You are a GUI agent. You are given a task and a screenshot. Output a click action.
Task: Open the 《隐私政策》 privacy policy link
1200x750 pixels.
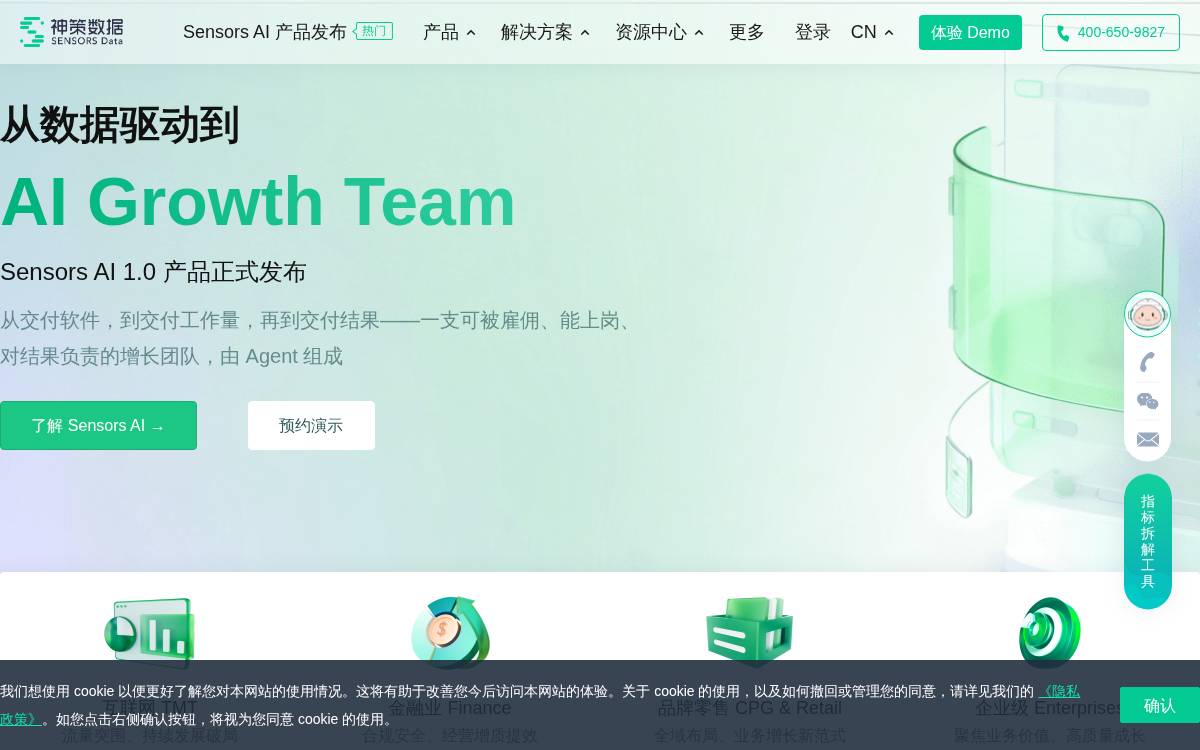pos(1059,691)
